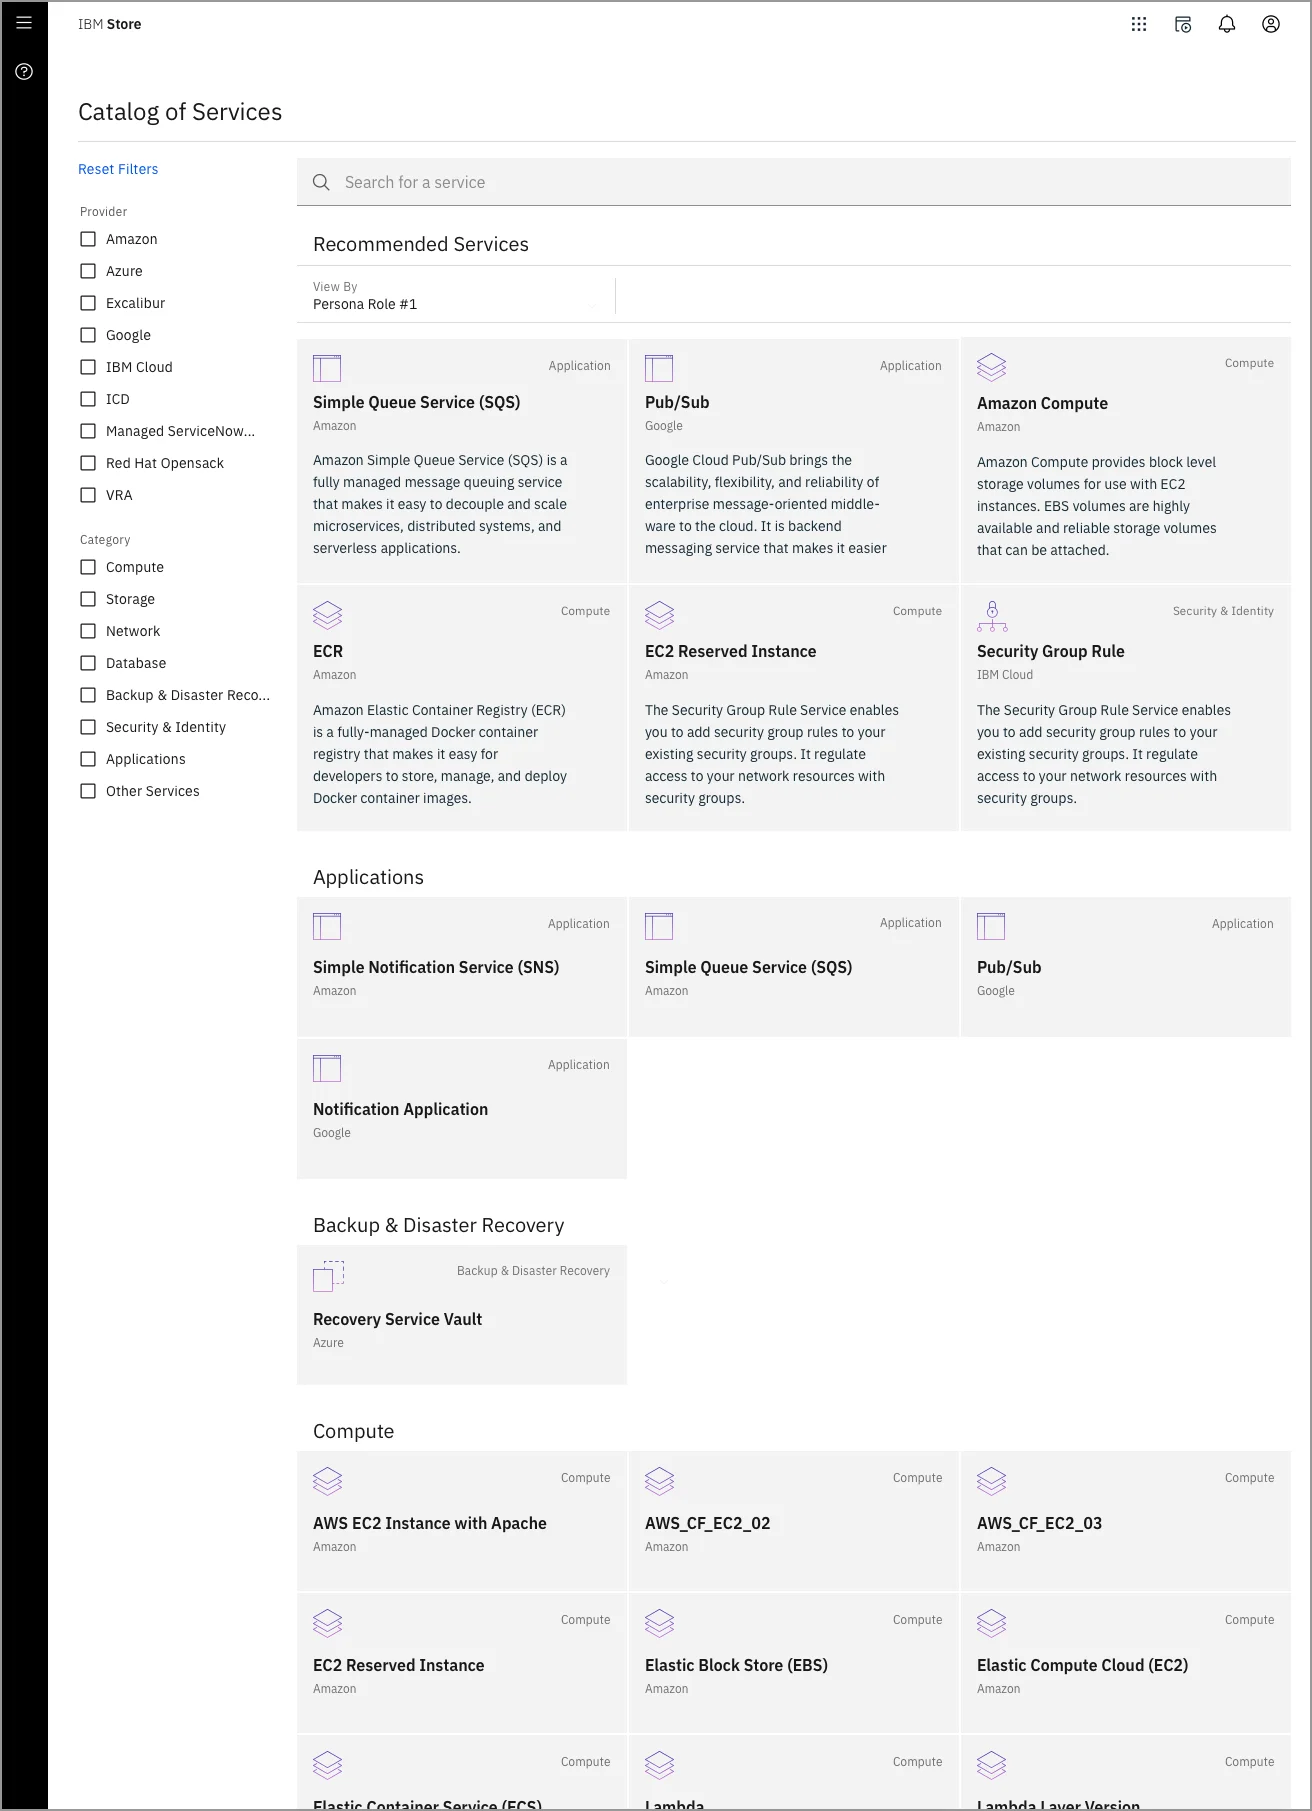Open the Recovery Service Vault card title
The image size is (1312, 1811).
pyautogui.click(x=397, y=1319)
